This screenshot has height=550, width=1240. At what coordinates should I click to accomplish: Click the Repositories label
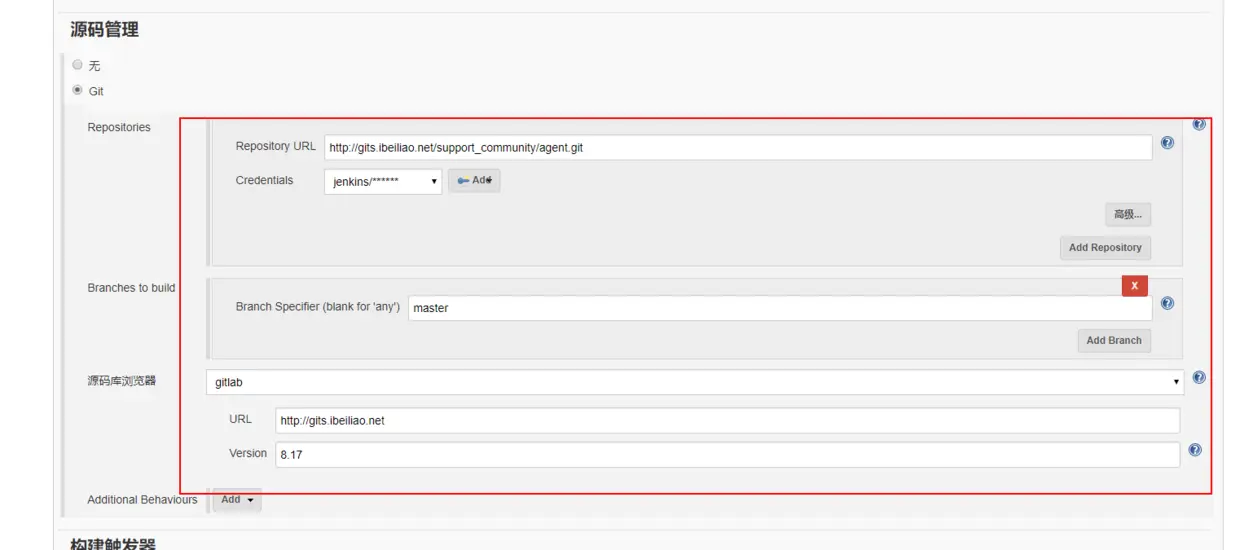click(x=119, y=127)
